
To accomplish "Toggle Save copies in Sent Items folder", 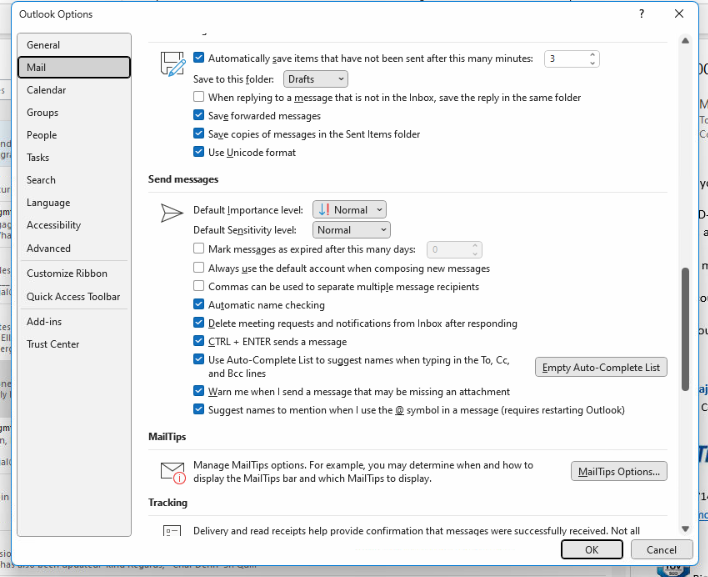I will point(199,134).
